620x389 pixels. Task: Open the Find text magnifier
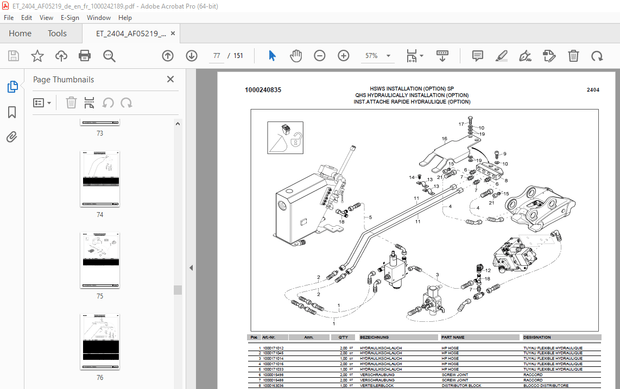[x=109, y=56]
